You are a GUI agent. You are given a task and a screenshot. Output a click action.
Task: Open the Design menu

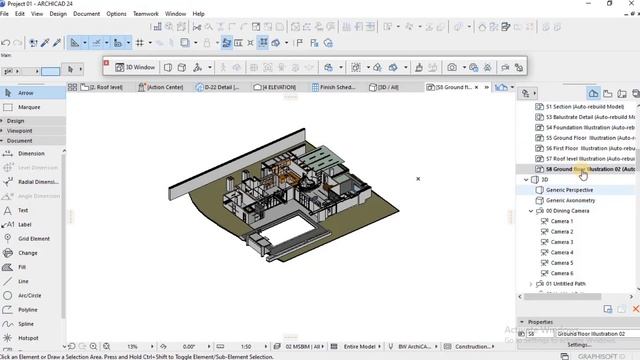[58, 14]
